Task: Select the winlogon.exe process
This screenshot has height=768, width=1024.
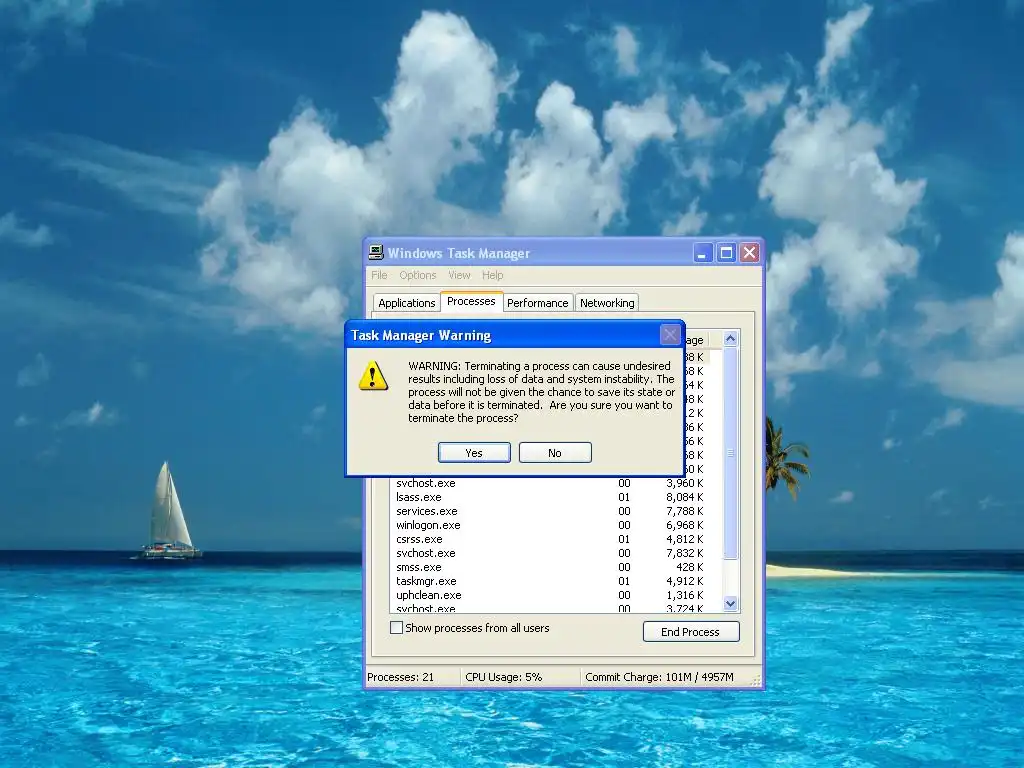Action: click(550, 525)
